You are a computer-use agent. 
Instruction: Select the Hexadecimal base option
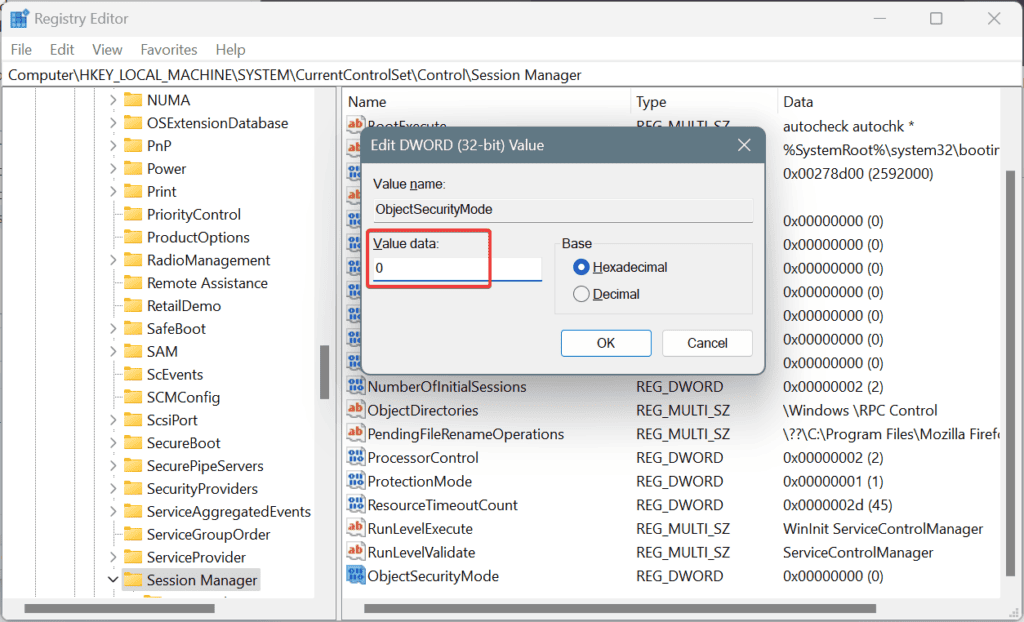coord(581,267)
